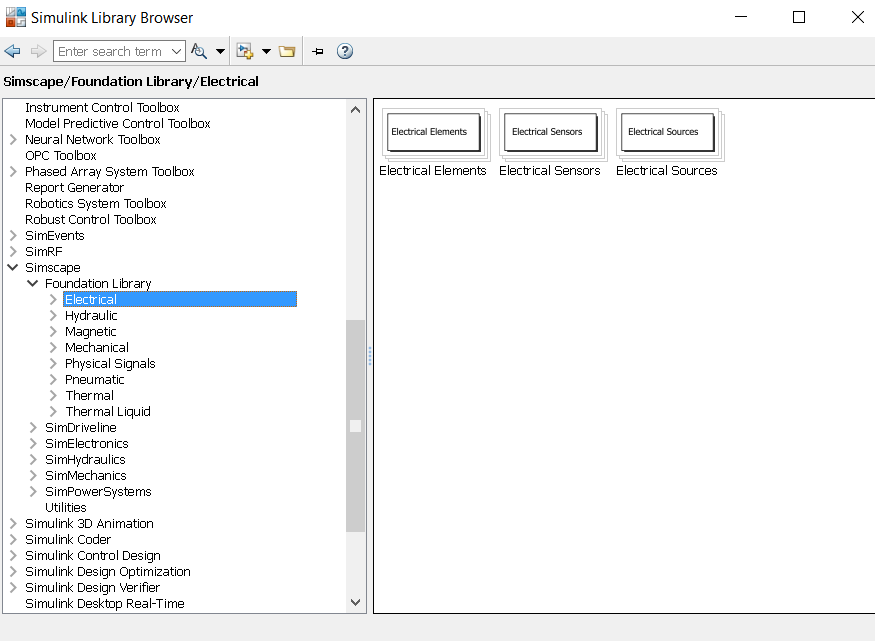This screenshot has width=875, height=641.
Task: Select Simulink Design Optimization entry
Action: (x=108, y=572)
